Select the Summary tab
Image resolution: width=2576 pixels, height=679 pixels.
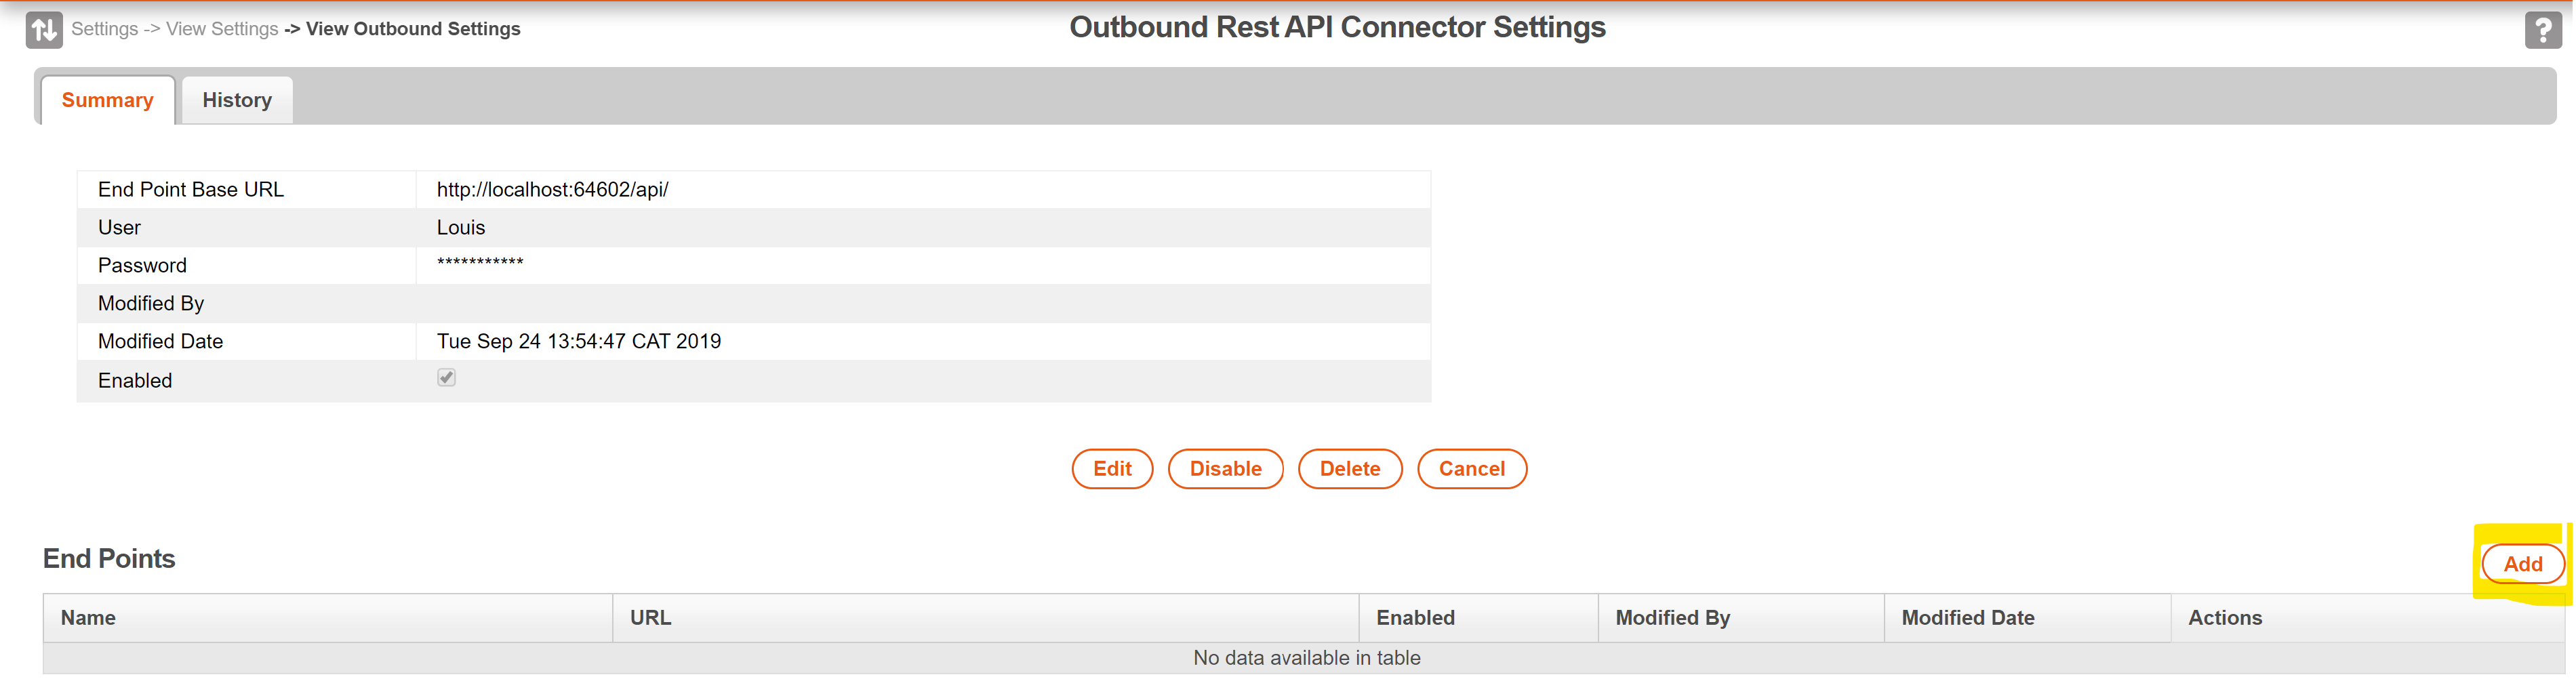click(x=107, y=100)
